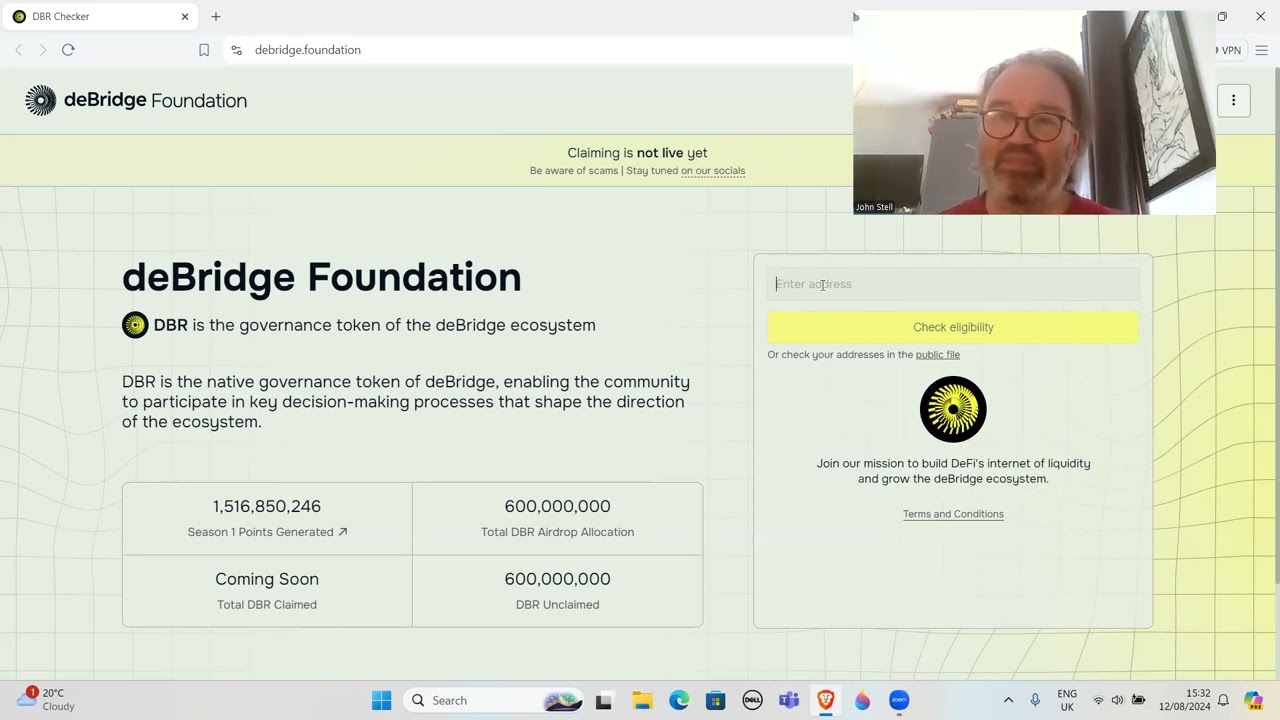Viewport: 1280px width, 720px height.
Task: Open the Terms and Conditions link
Action: (953, 514)
